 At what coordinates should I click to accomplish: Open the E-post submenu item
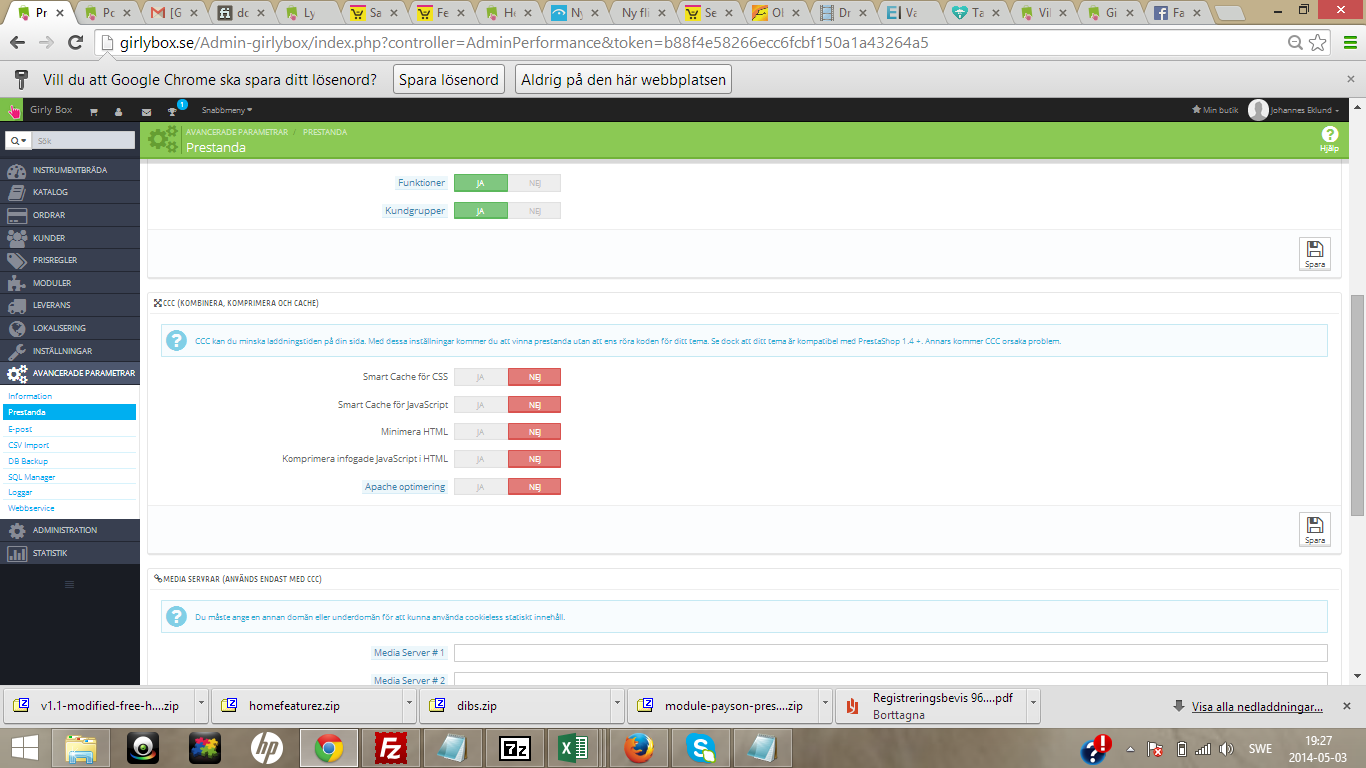[20, 429]
